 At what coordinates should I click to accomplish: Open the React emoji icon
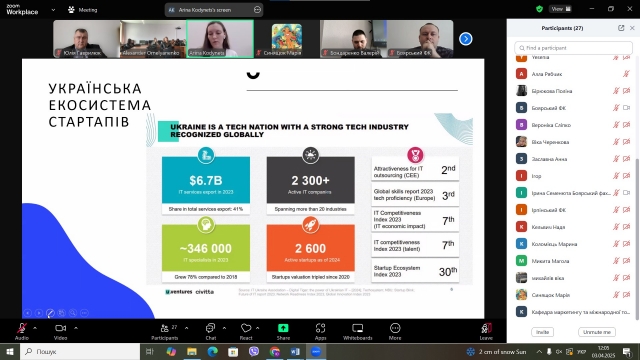tap(246, 328)
